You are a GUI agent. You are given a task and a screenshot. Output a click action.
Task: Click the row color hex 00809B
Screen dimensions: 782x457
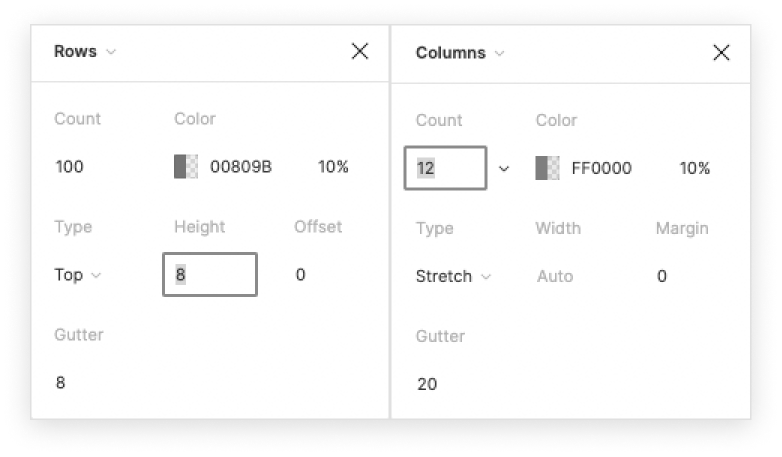coord(241,167)
